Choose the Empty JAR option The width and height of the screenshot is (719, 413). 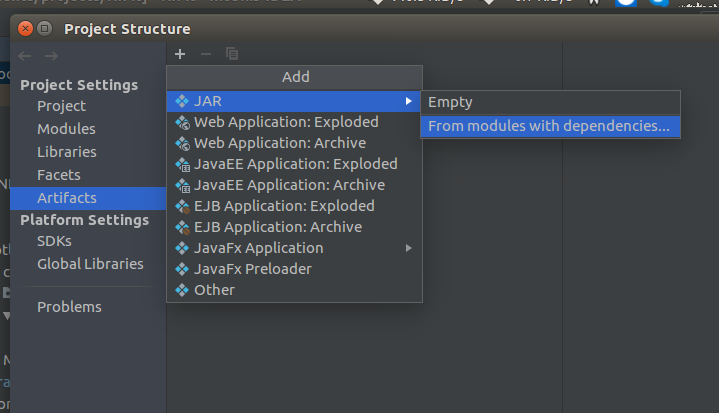point(450,102)
